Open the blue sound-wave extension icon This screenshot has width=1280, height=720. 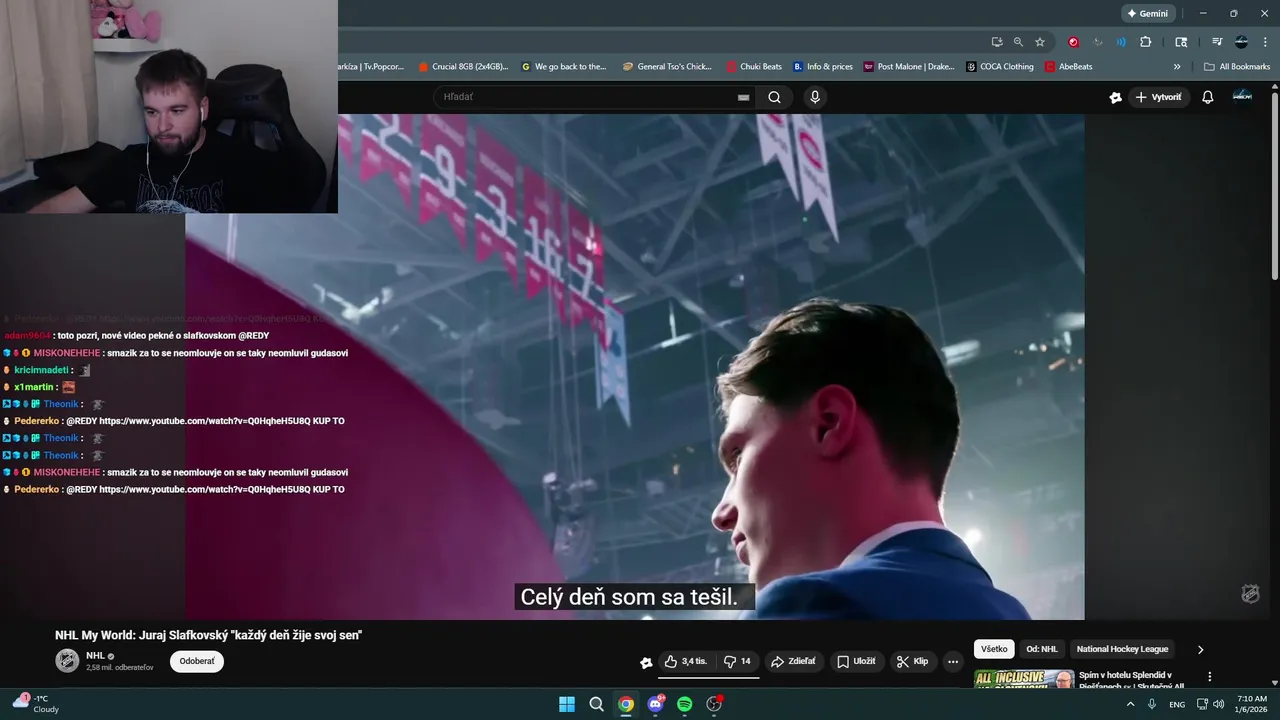coord(1121,42)
